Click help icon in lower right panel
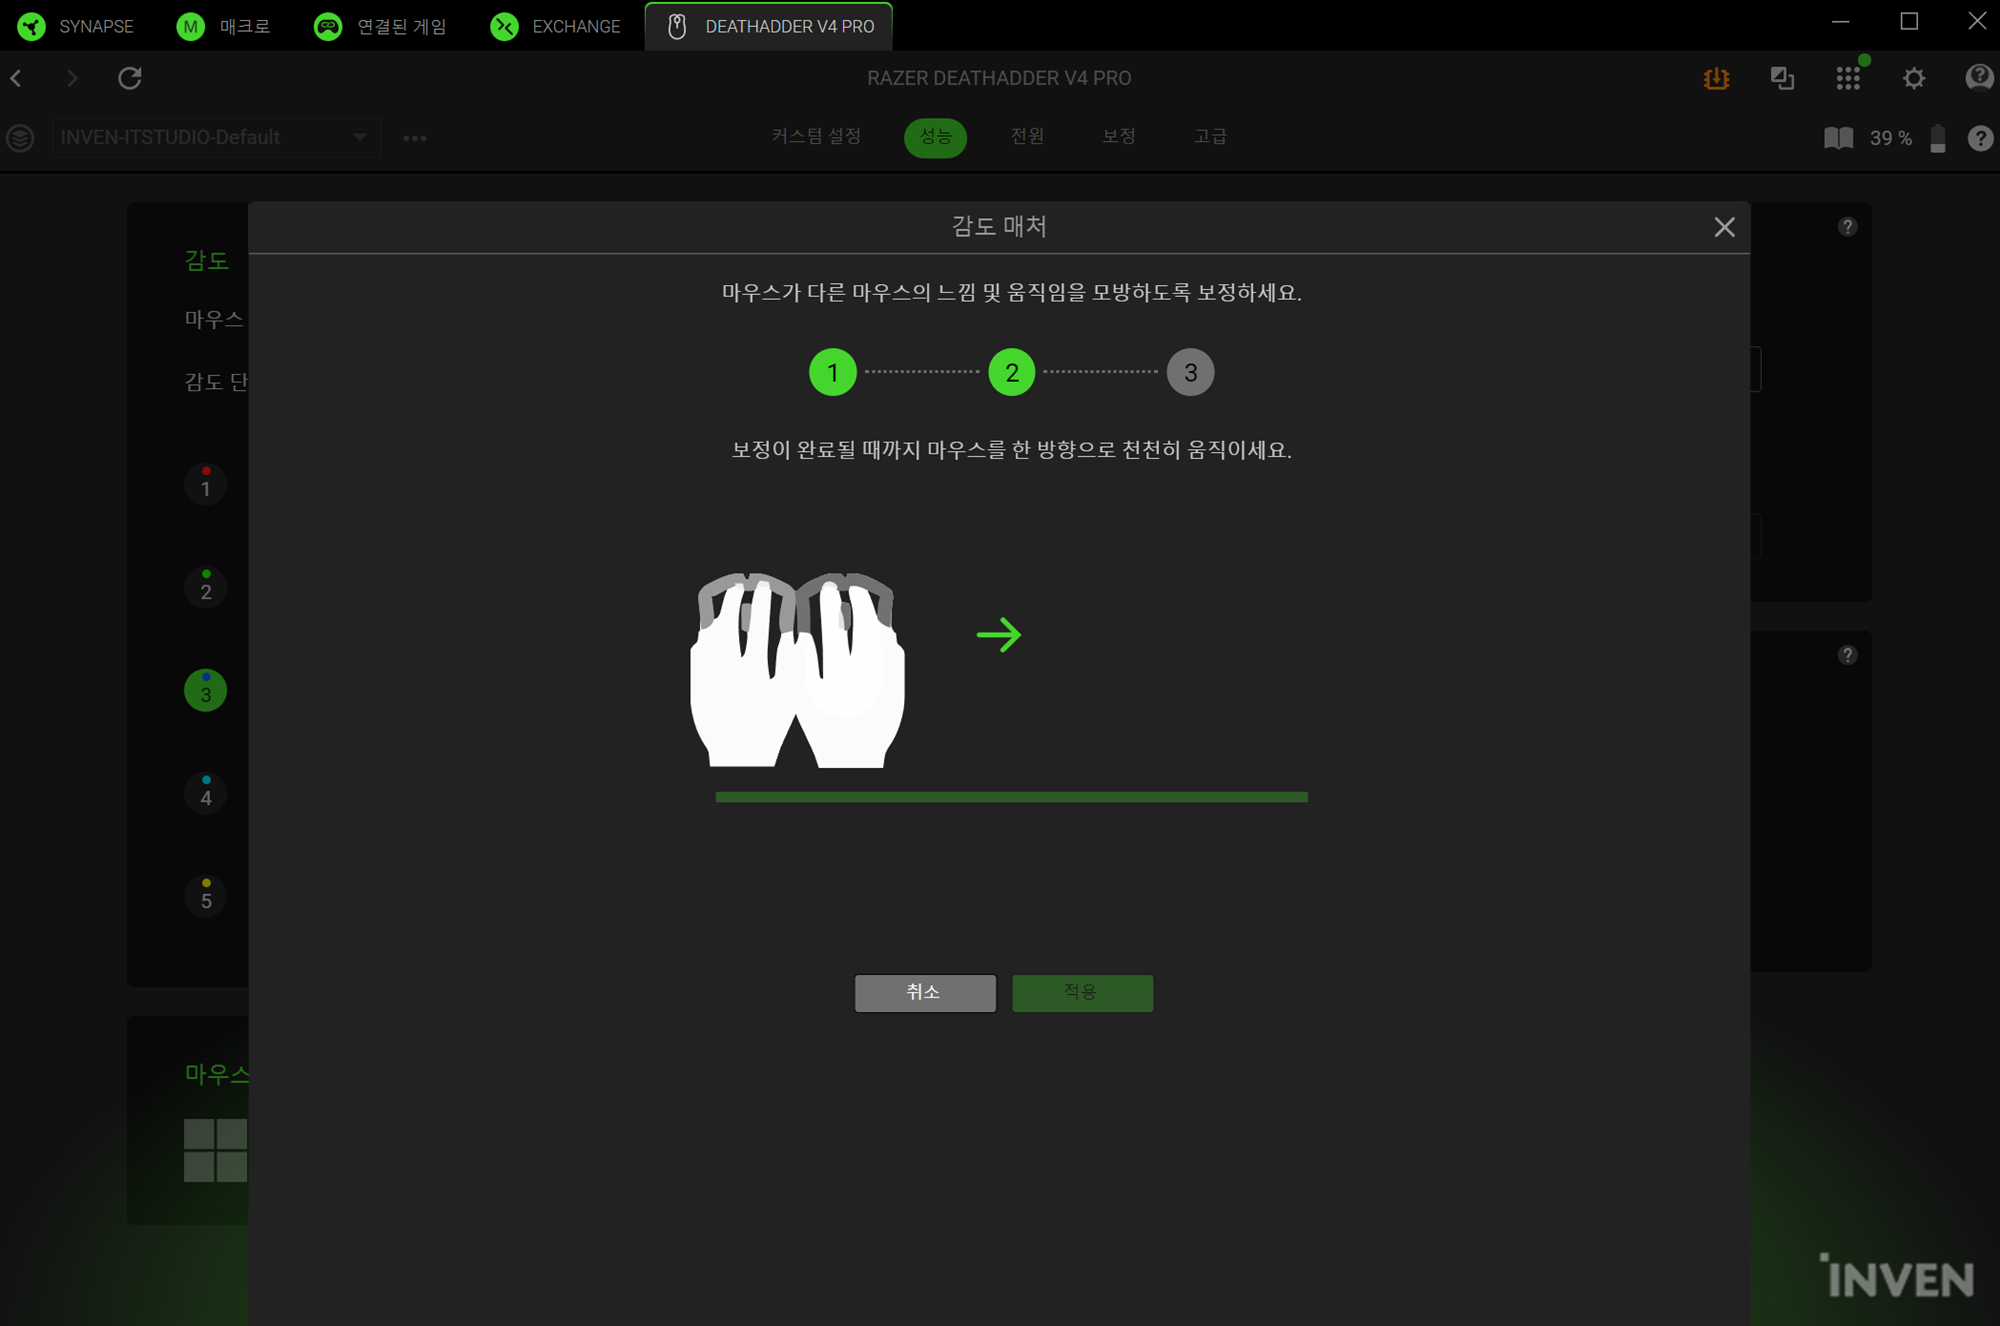This screenshot has height=1326, width=2000. (x=1847, y=655)
